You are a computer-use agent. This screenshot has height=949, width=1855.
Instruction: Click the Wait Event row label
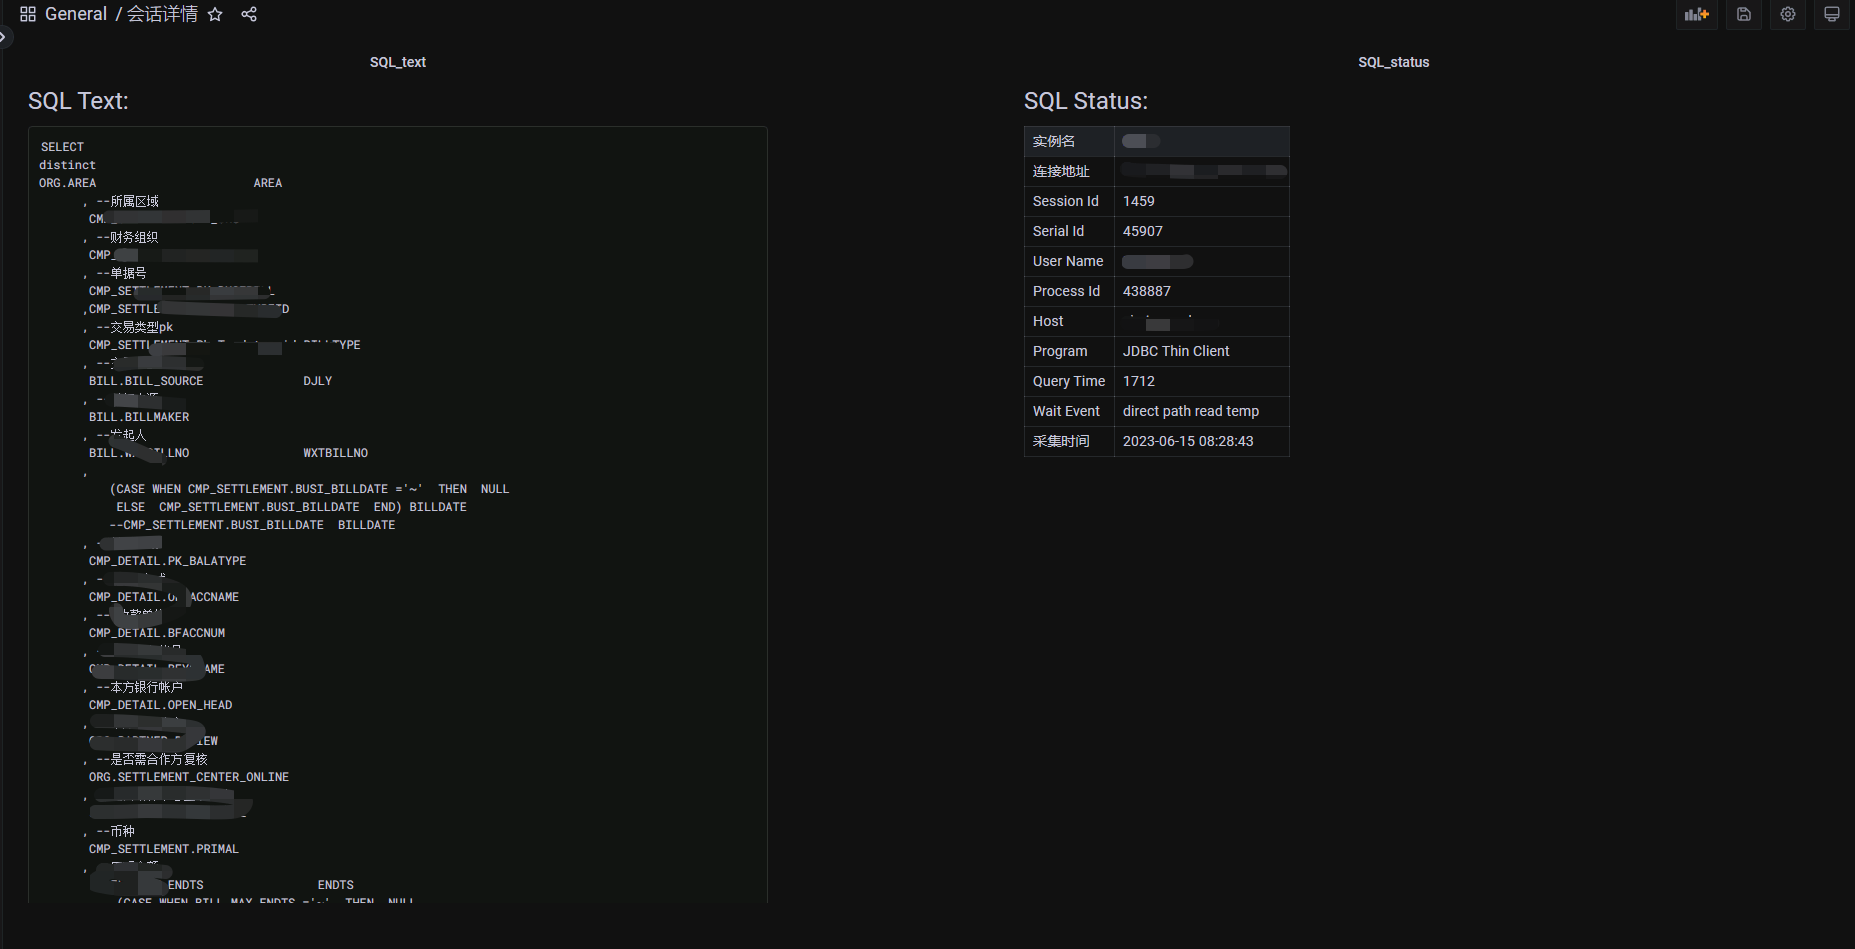[1066, 411]
